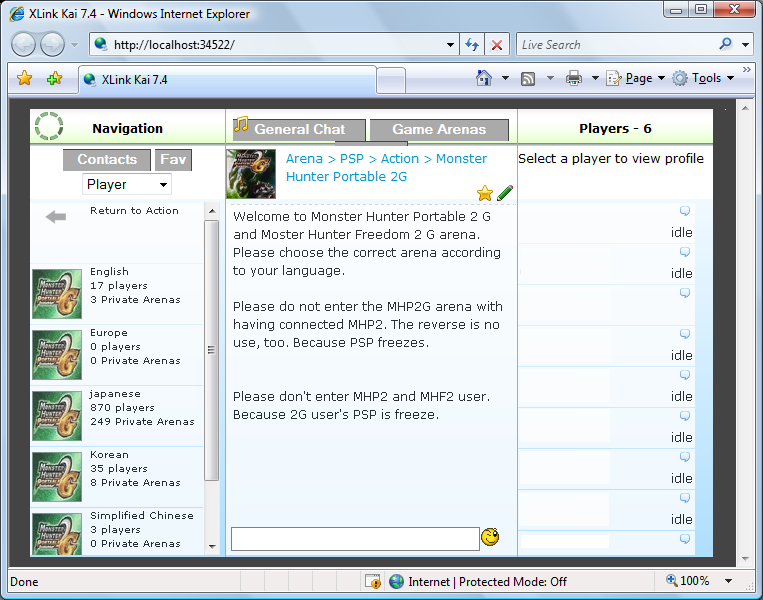Image resolution: width=763 pixels, height=600 pixels.
Task: Click the Return to Action link text
Action: (x=134, y=211)
